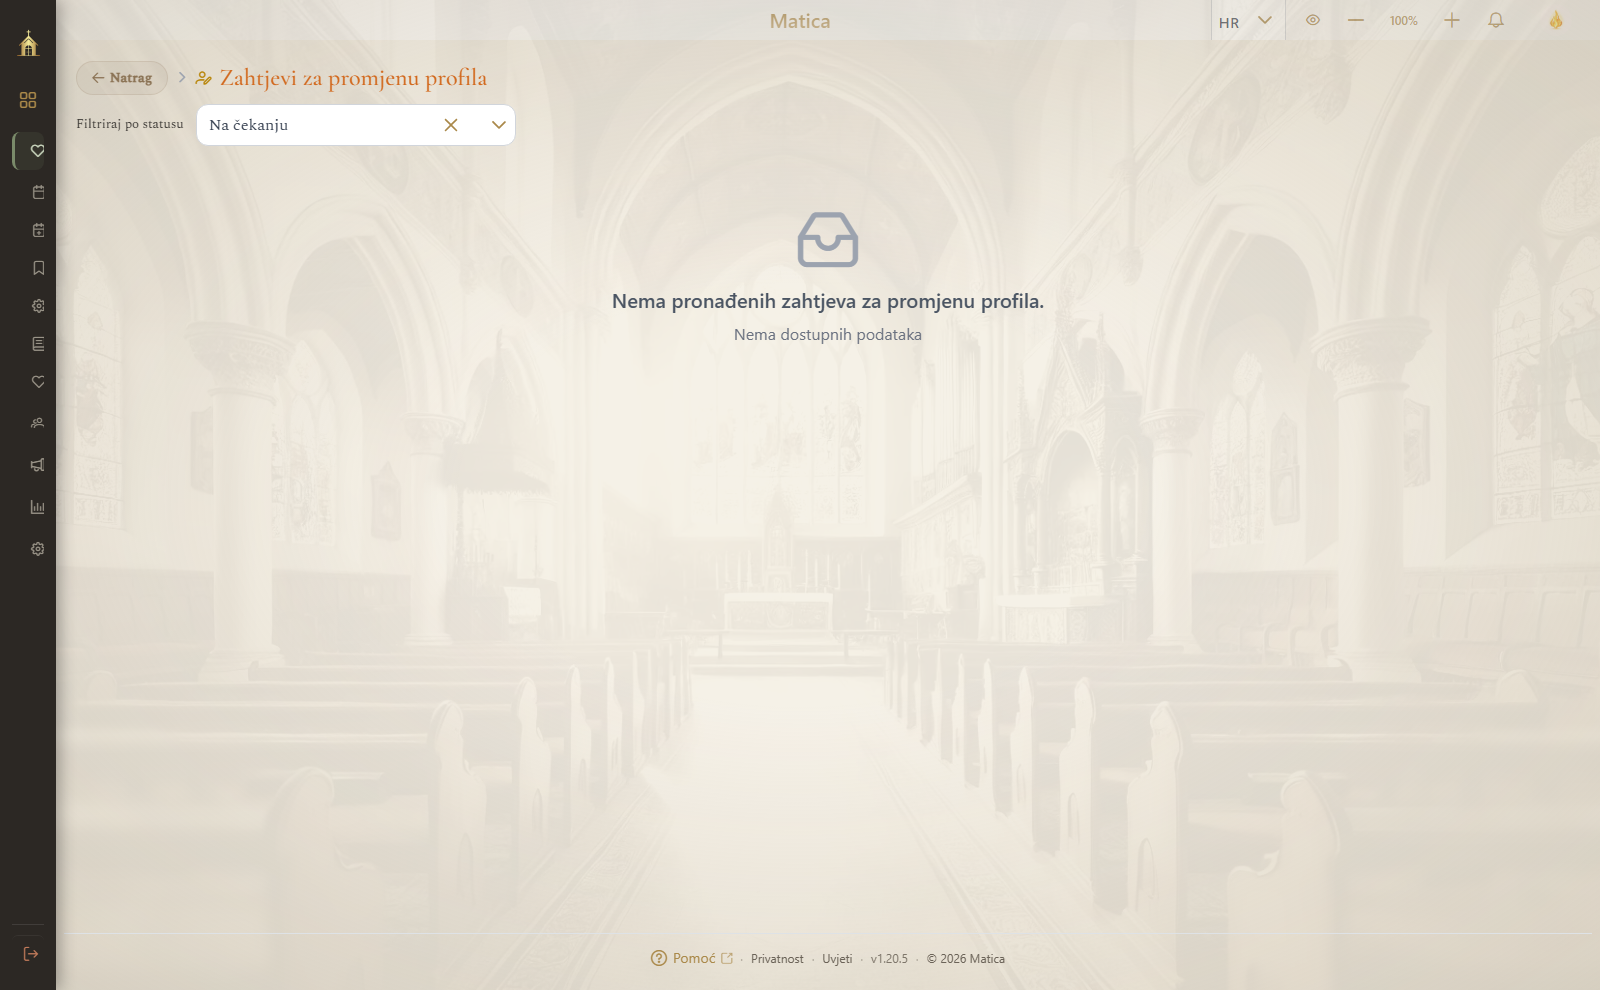Open the bookmark icon in sidebar

(x=38, y=268)
